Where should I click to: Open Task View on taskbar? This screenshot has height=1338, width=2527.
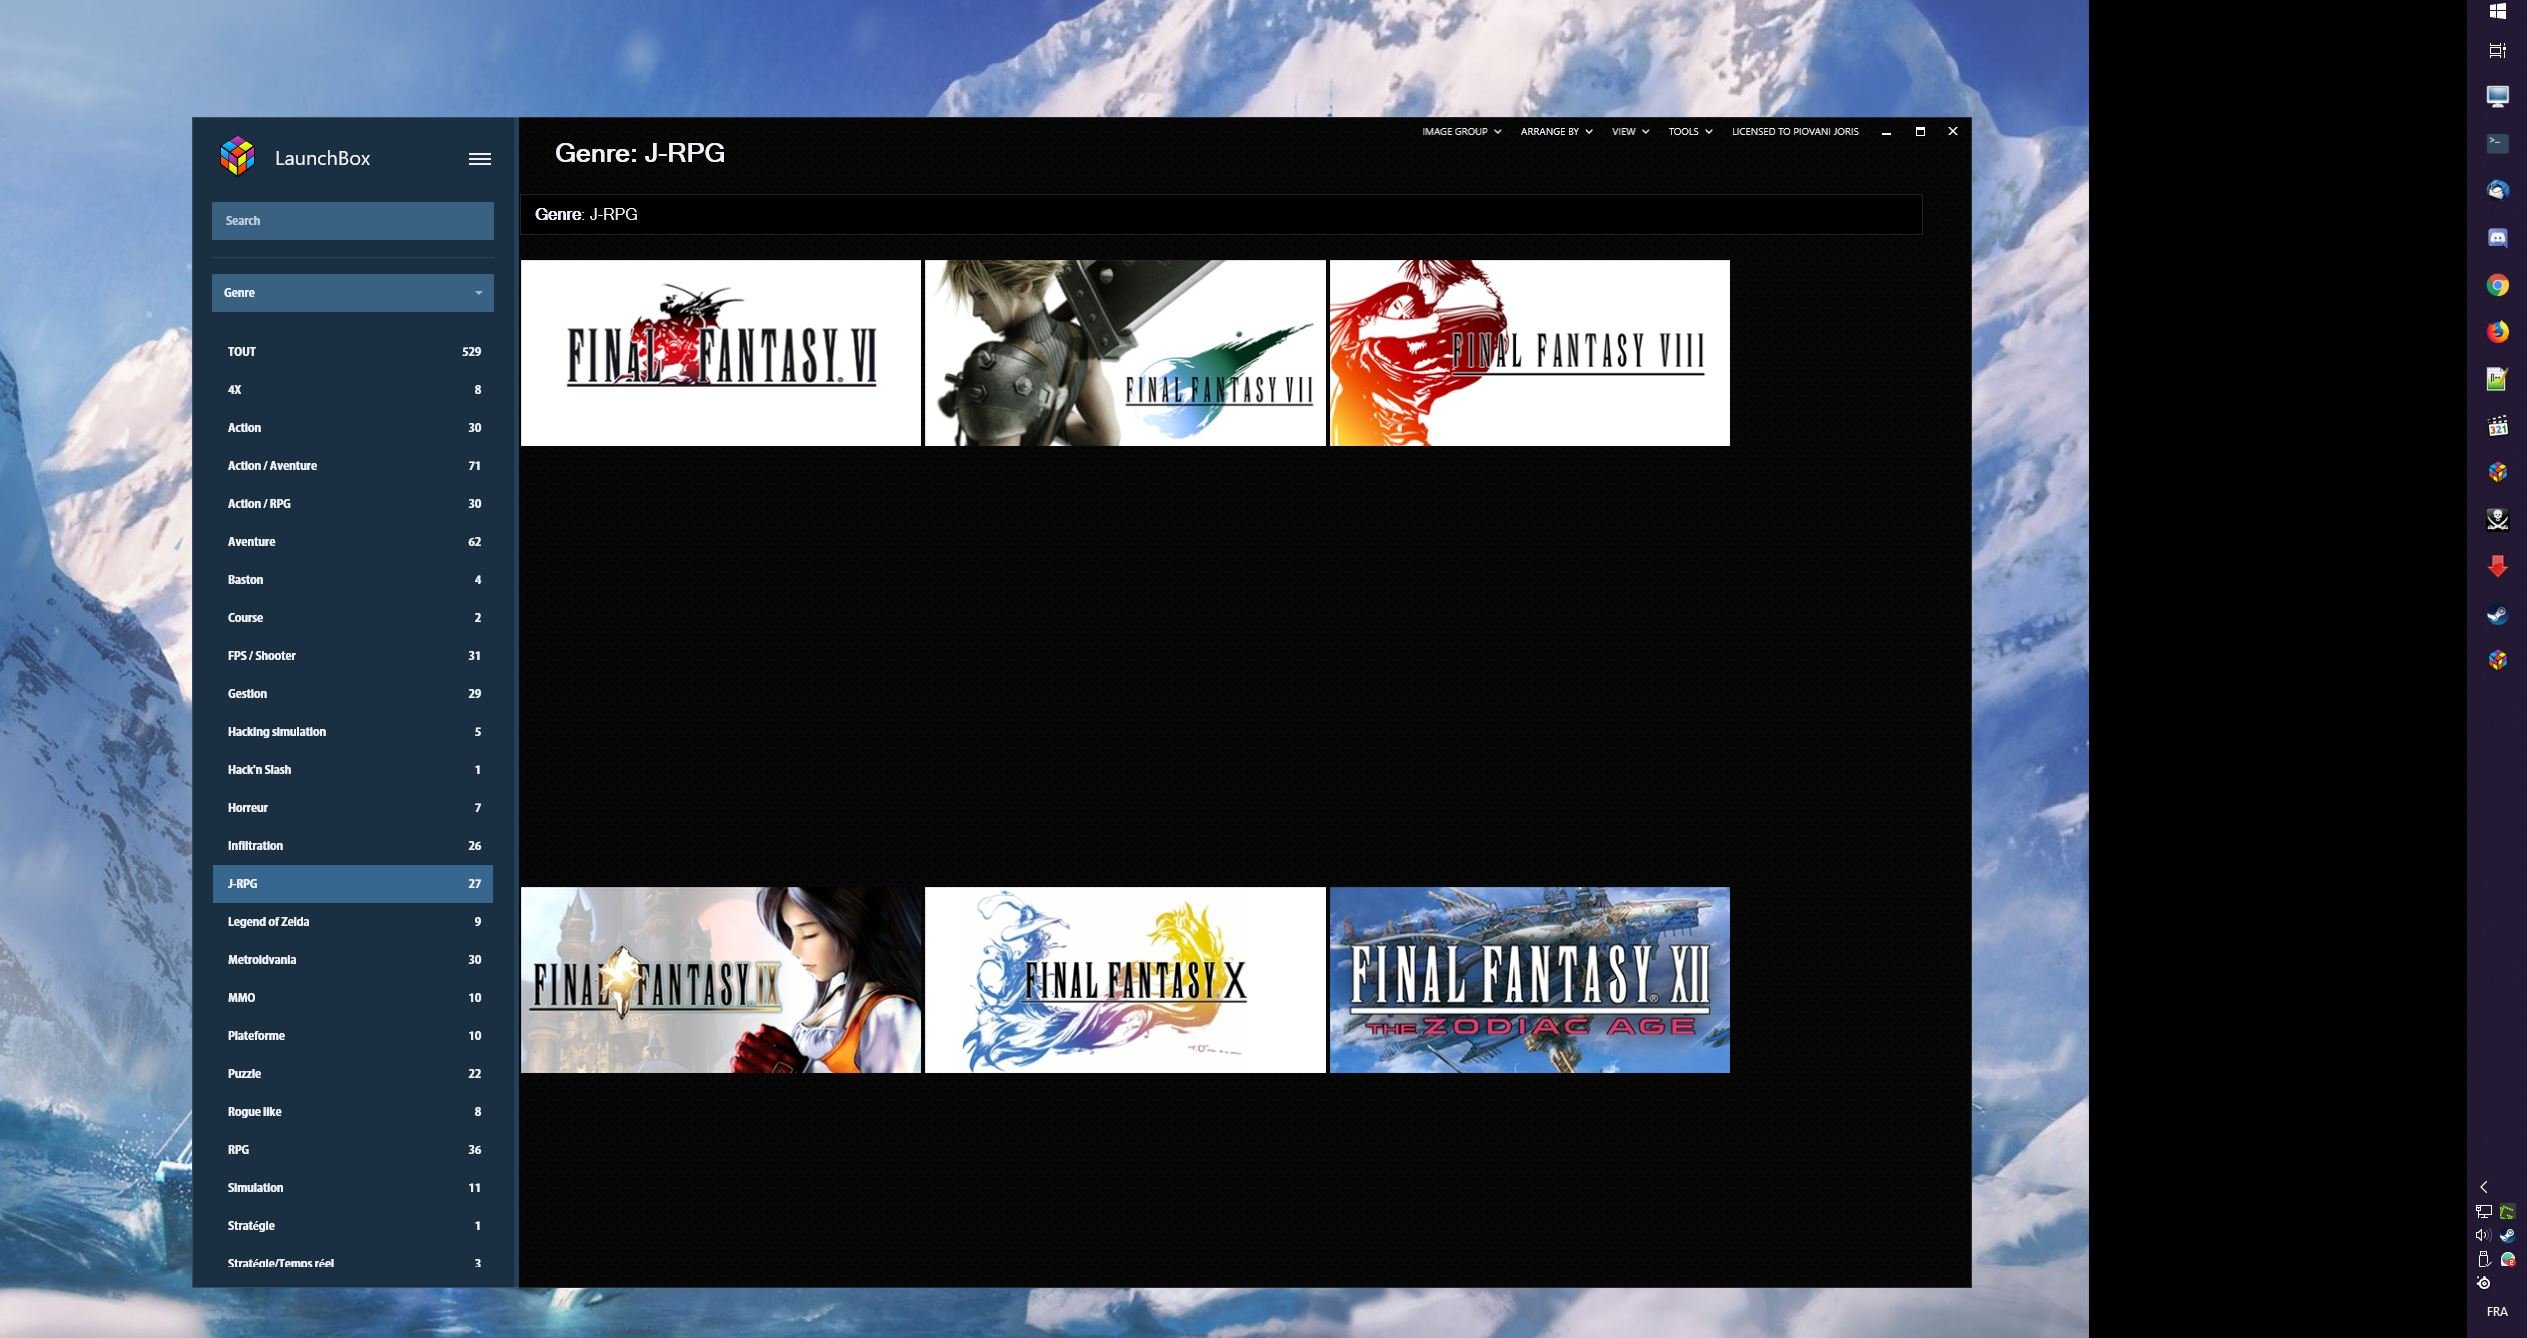point(2497,50)
